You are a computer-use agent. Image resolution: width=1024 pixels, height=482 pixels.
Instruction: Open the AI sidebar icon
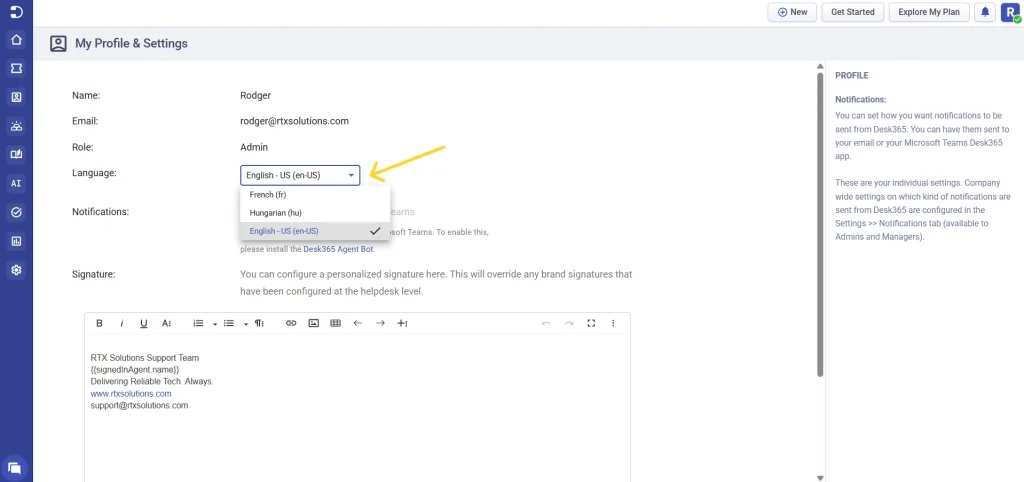[x=16, y=184]
